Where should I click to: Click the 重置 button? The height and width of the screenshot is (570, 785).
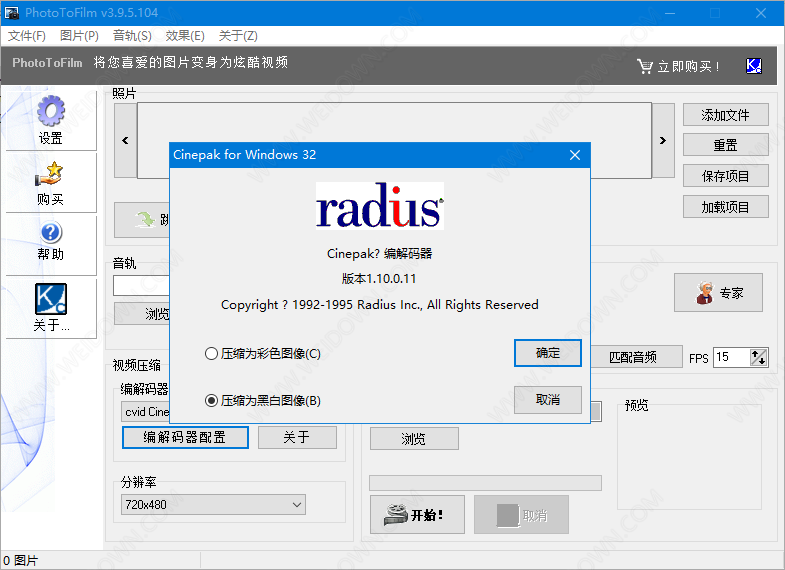[x=725, y=145]
